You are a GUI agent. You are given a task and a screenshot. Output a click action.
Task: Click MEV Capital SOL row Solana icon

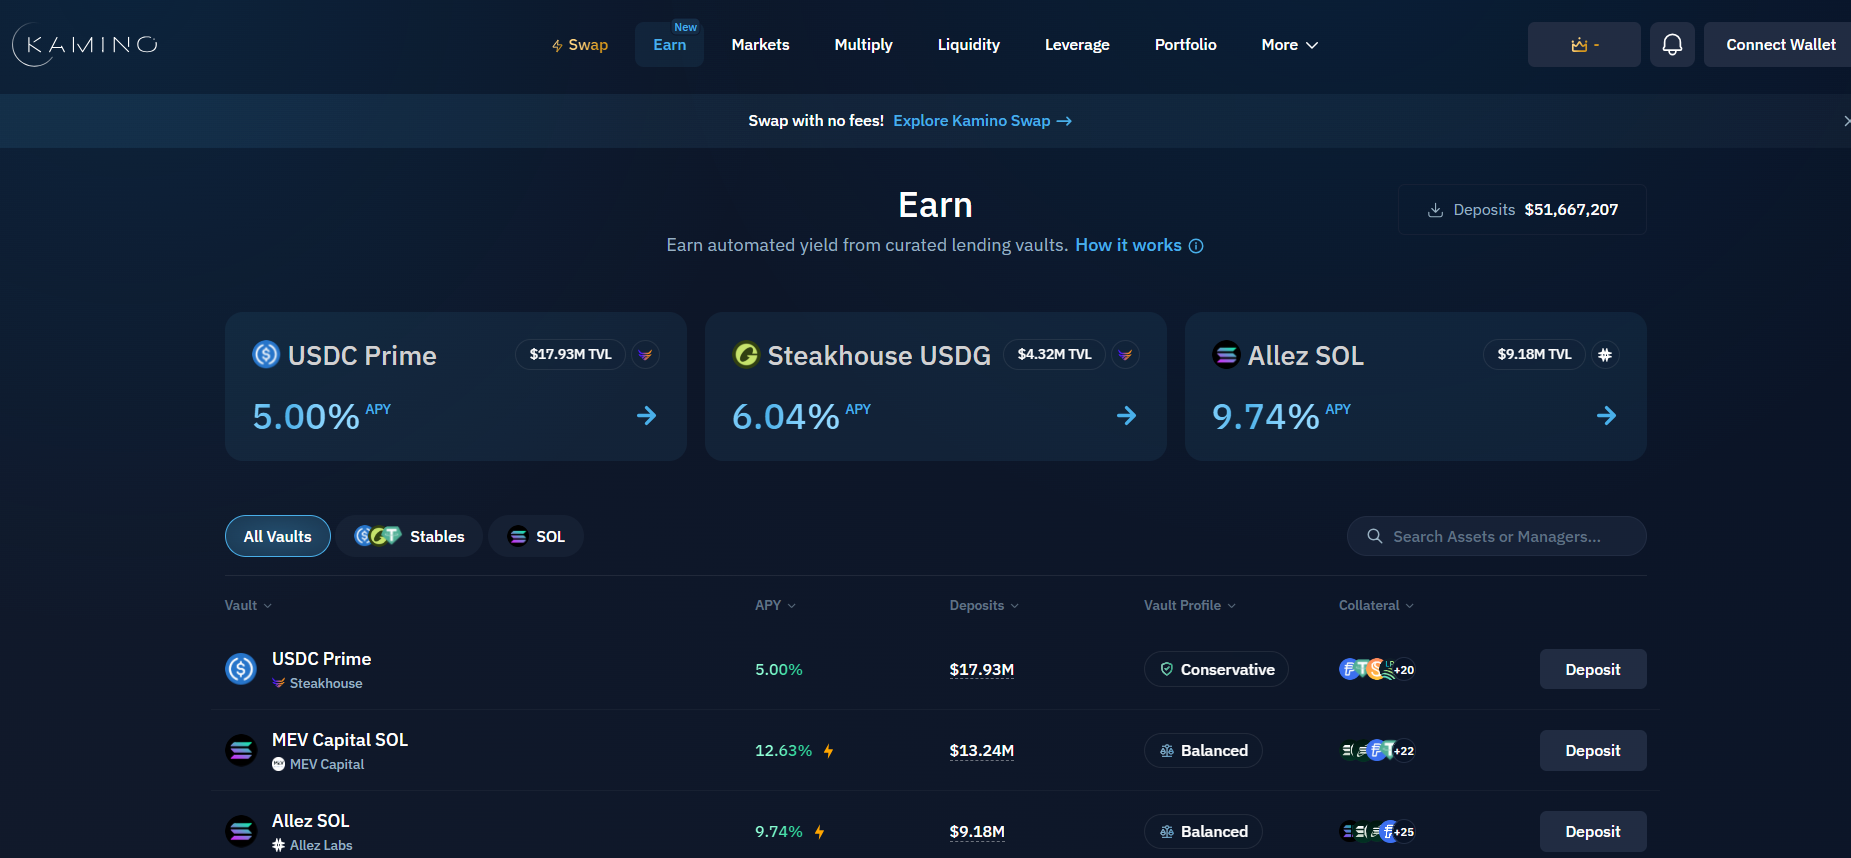241,750
